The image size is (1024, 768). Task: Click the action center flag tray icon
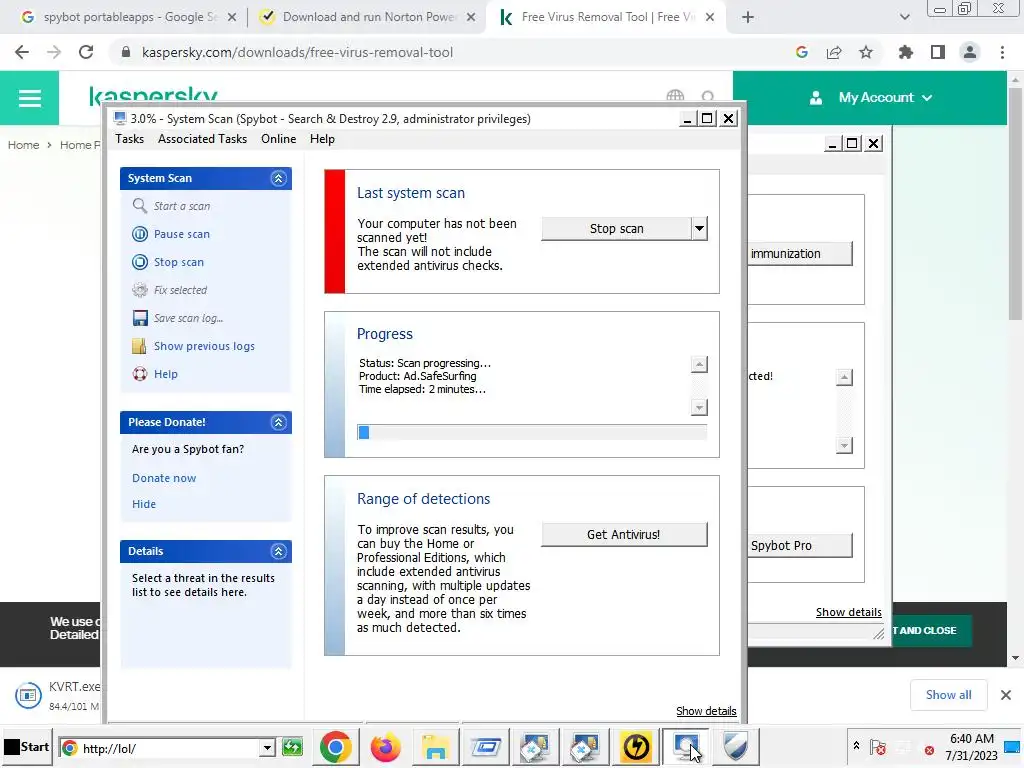point(878,747)
